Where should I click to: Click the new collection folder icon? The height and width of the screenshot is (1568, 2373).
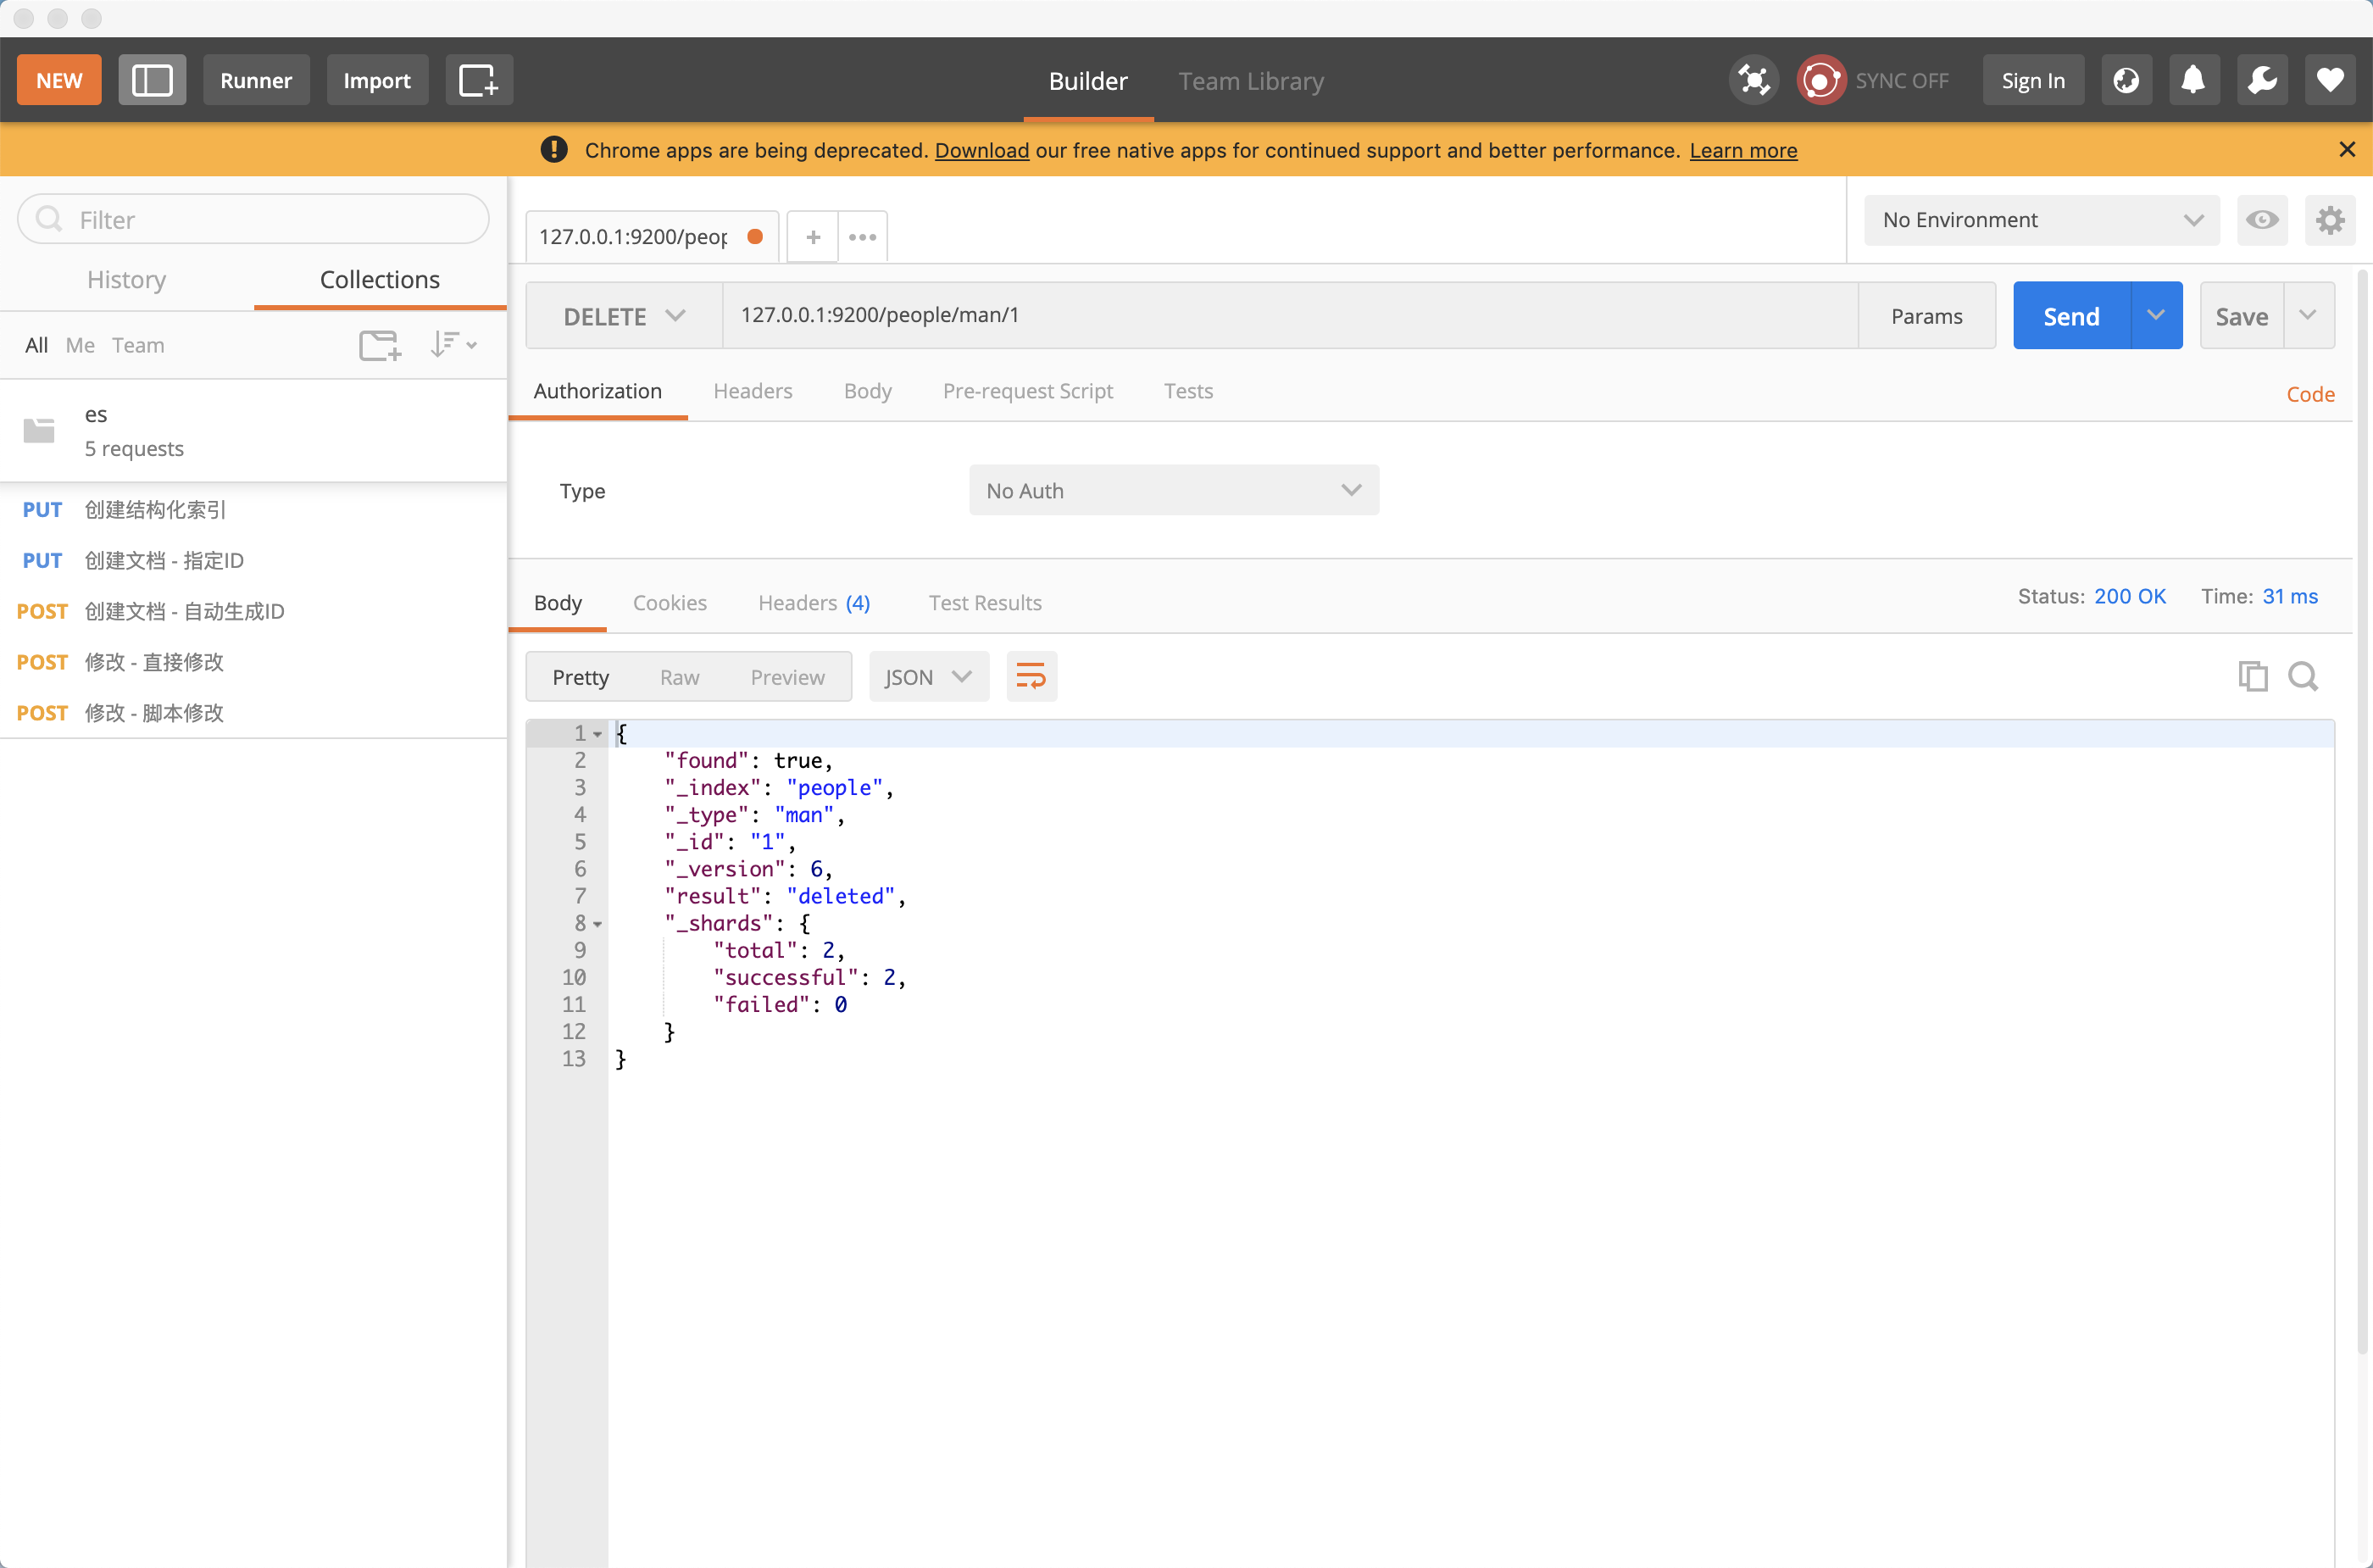(x=379, y=345)
